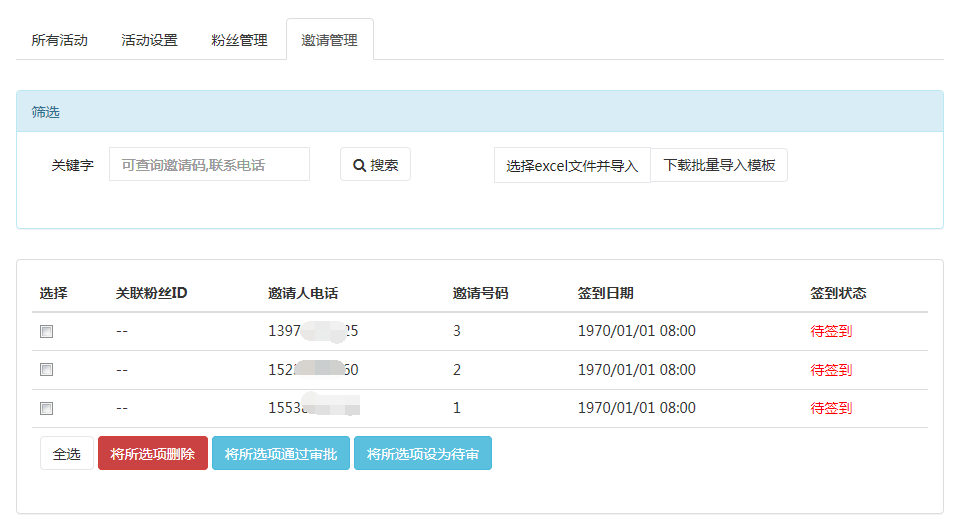Screen dimensions: 958x527
Task: Click the 全选 select-all button
Action: coord(67,454)
